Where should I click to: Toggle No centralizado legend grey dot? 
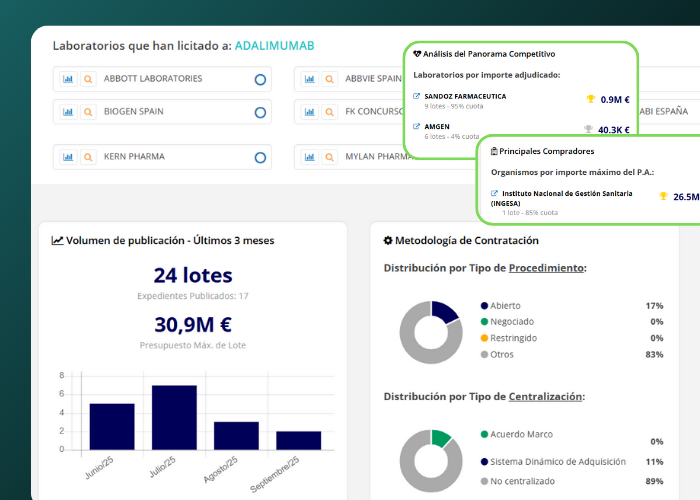484,481
